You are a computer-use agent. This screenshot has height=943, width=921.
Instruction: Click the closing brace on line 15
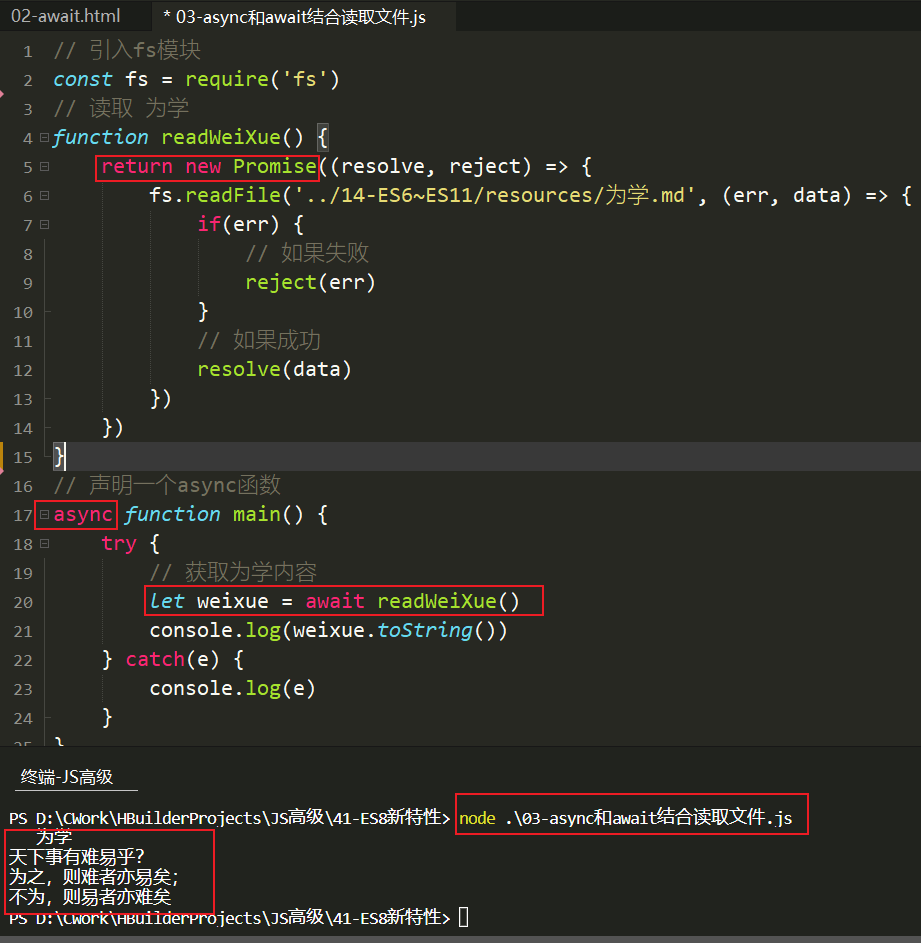59,456
